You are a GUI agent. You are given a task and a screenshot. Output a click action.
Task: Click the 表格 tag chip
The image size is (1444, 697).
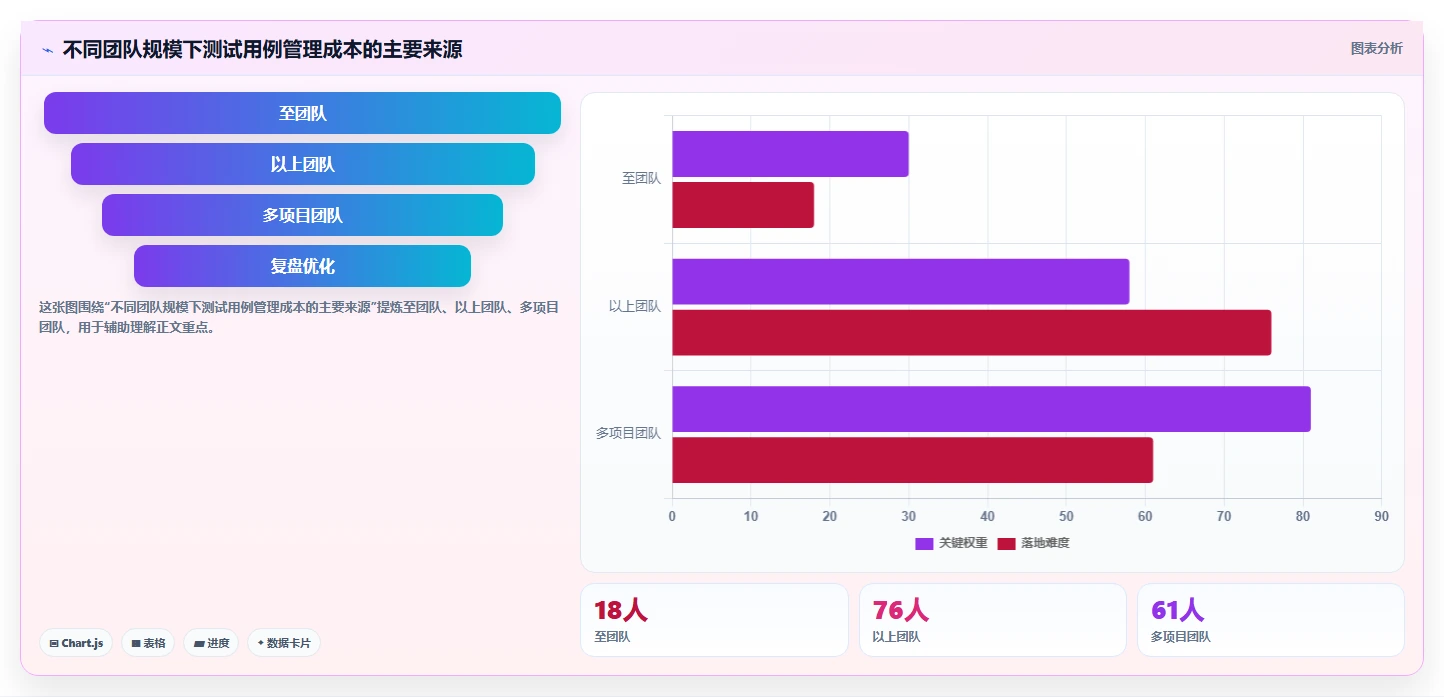pos(148,643)
